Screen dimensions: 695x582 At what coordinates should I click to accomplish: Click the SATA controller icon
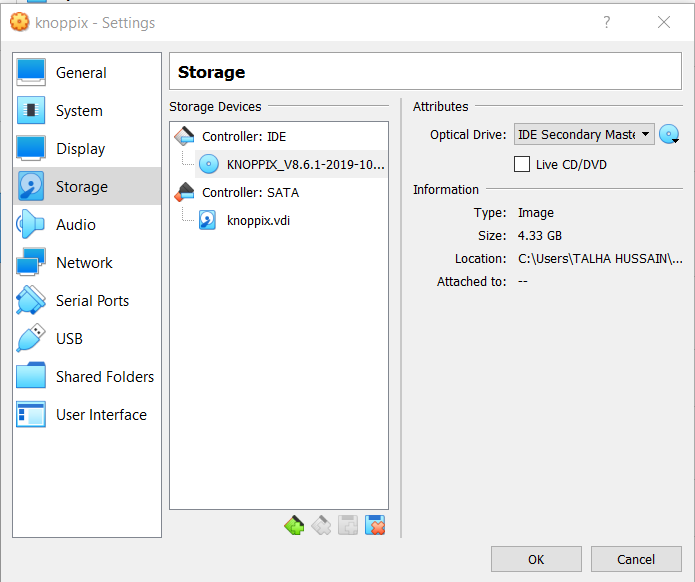pyautogui.click(x=185, y=192)
